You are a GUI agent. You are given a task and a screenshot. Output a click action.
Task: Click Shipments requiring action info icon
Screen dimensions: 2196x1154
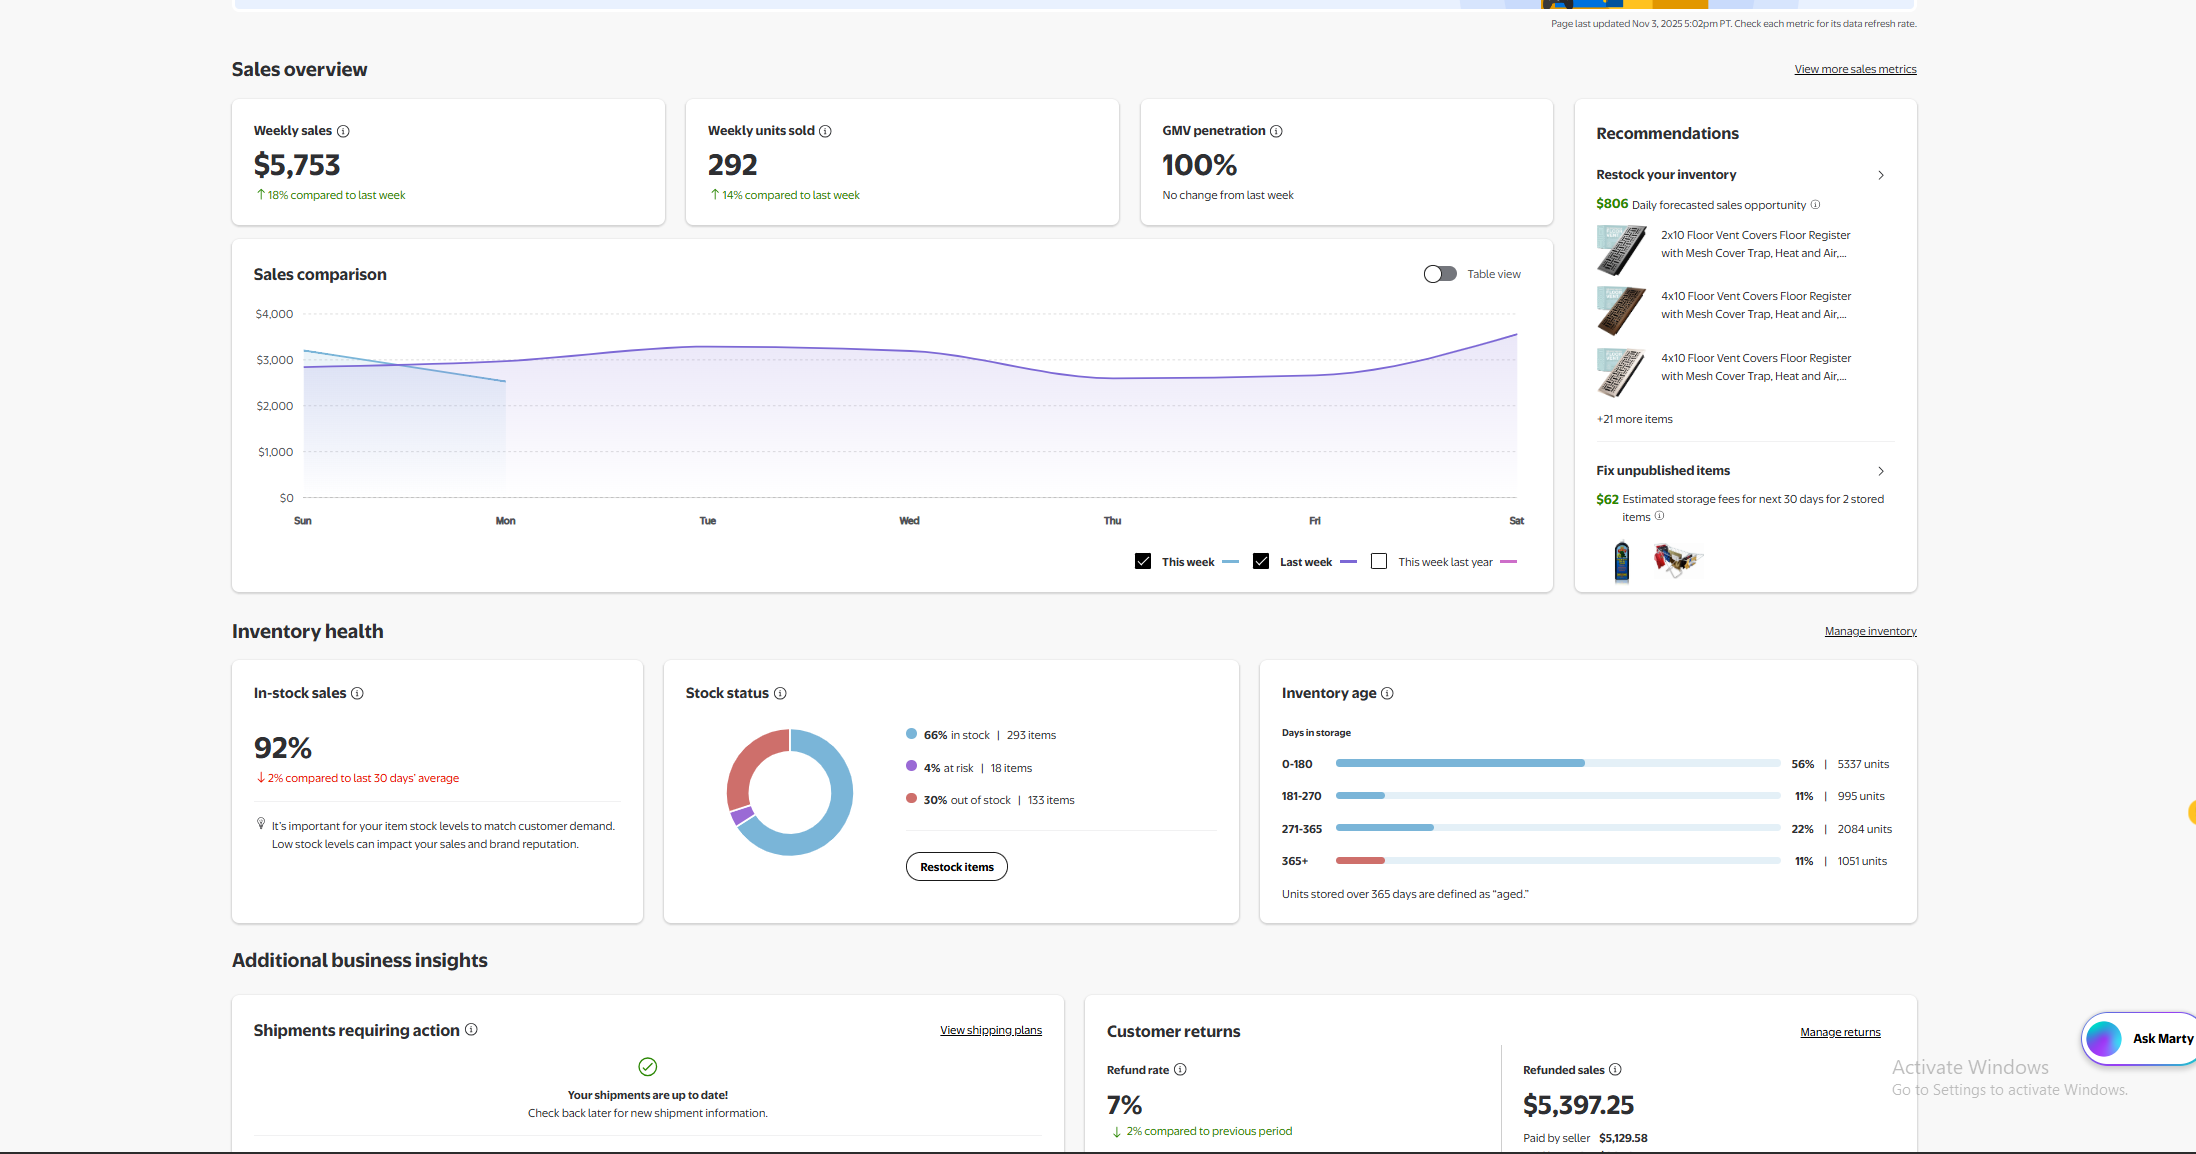pyautogui.click(x=471, y=1029)
